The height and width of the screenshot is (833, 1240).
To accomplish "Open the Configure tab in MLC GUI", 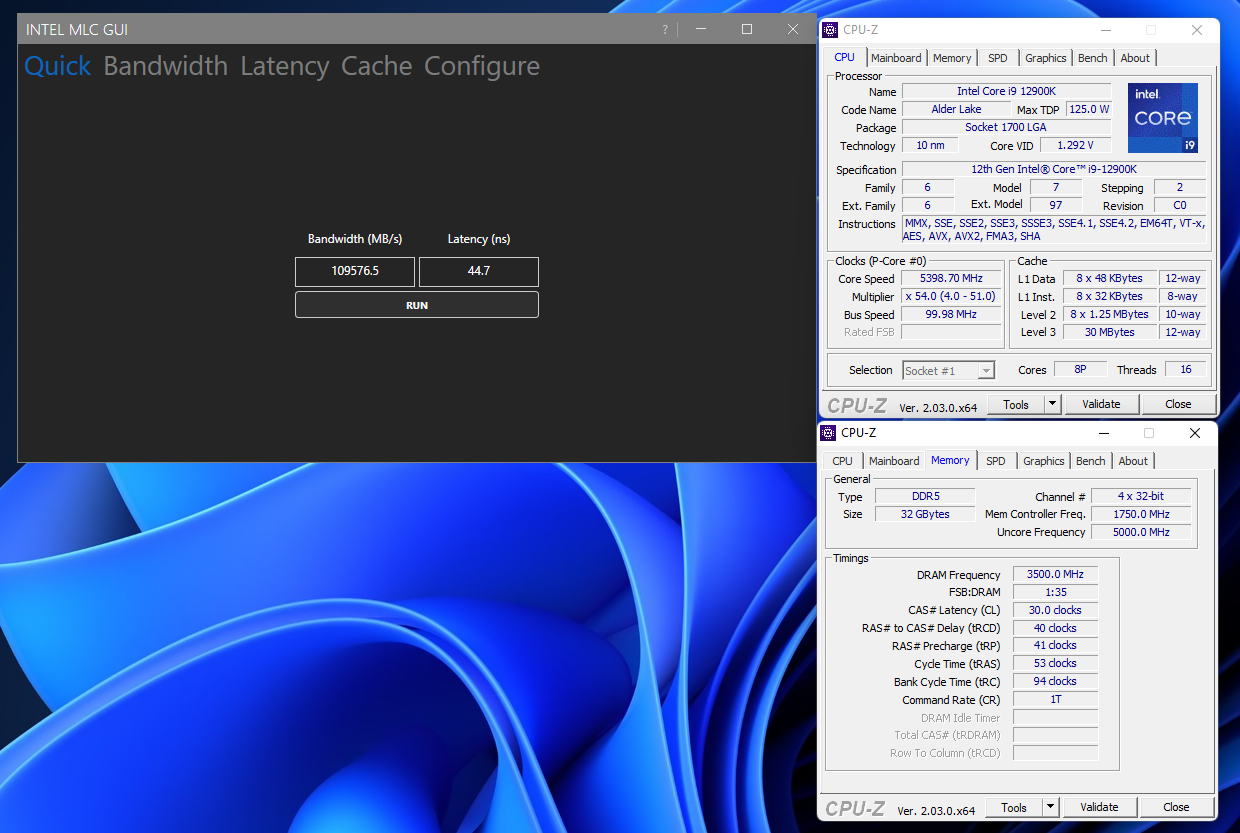I will tap(482, 66).
